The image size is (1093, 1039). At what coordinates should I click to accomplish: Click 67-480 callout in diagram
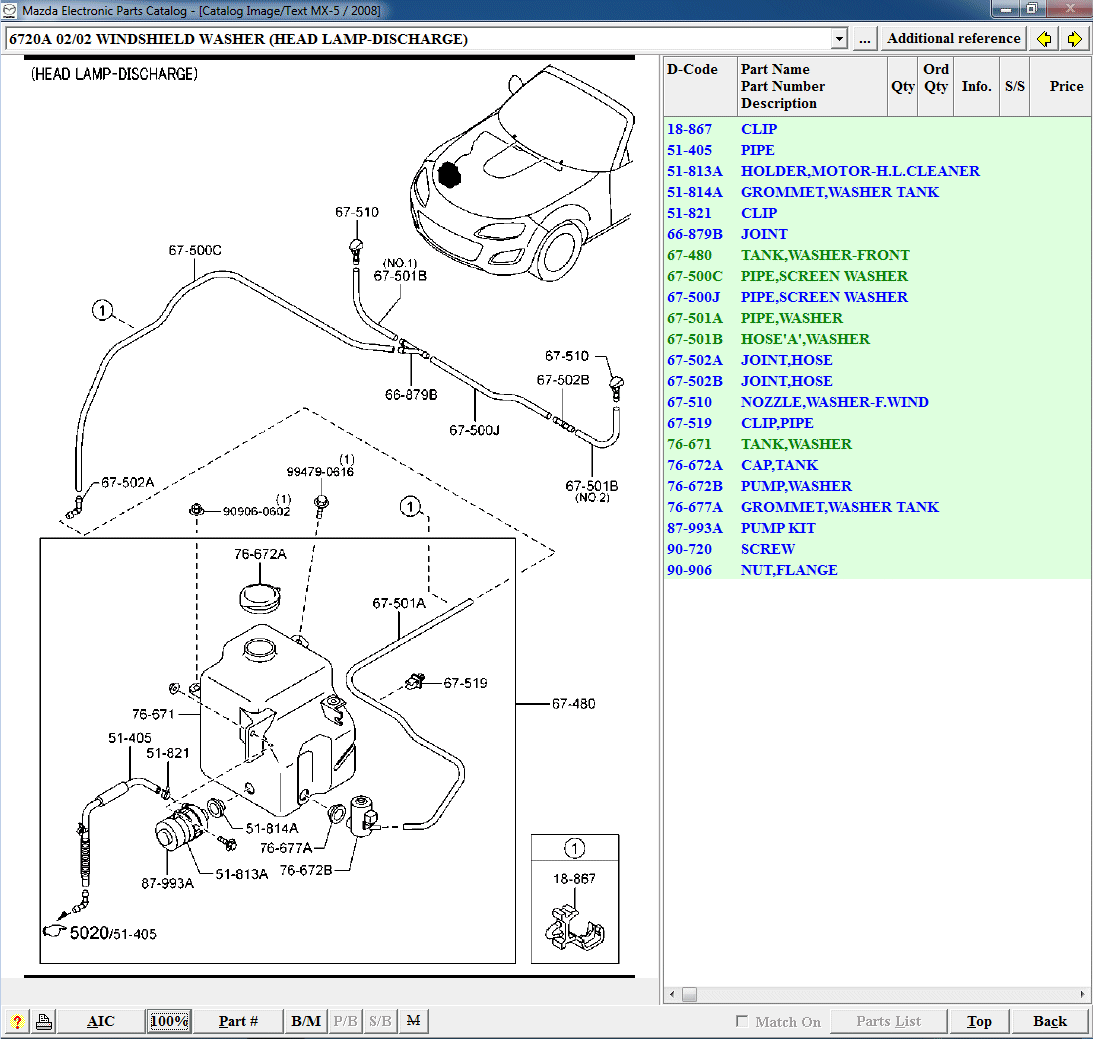[574, 704]
